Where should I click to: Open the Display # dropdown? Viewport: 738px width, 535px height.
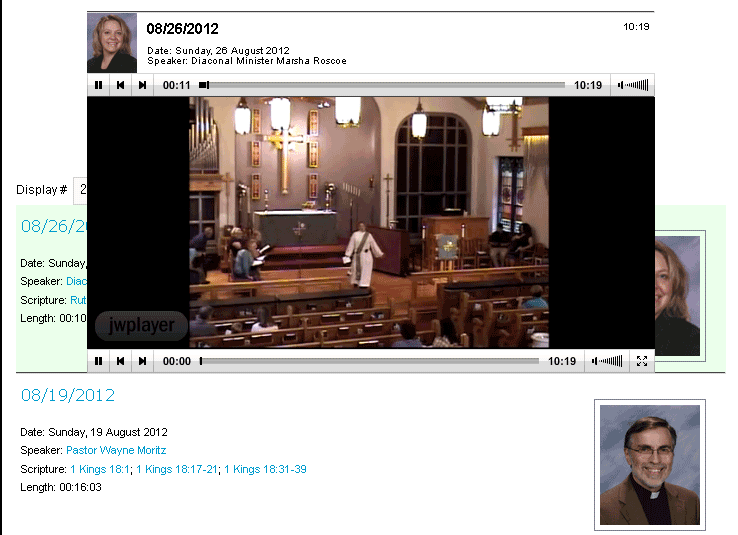pyautogui.click(x=80, y=190)
